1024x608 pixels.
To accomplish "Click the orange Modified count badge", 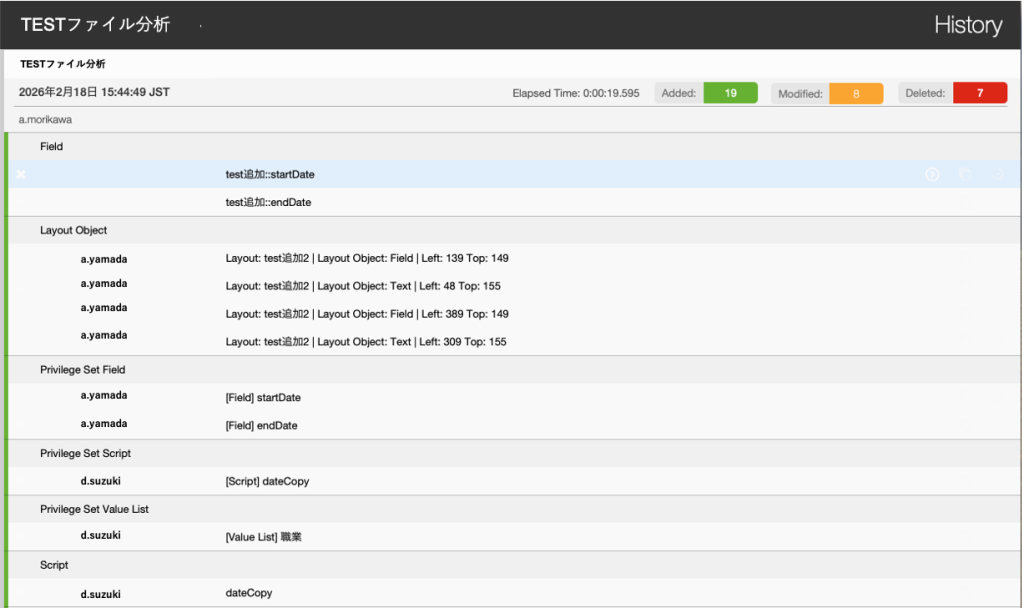I will [855, 93].
